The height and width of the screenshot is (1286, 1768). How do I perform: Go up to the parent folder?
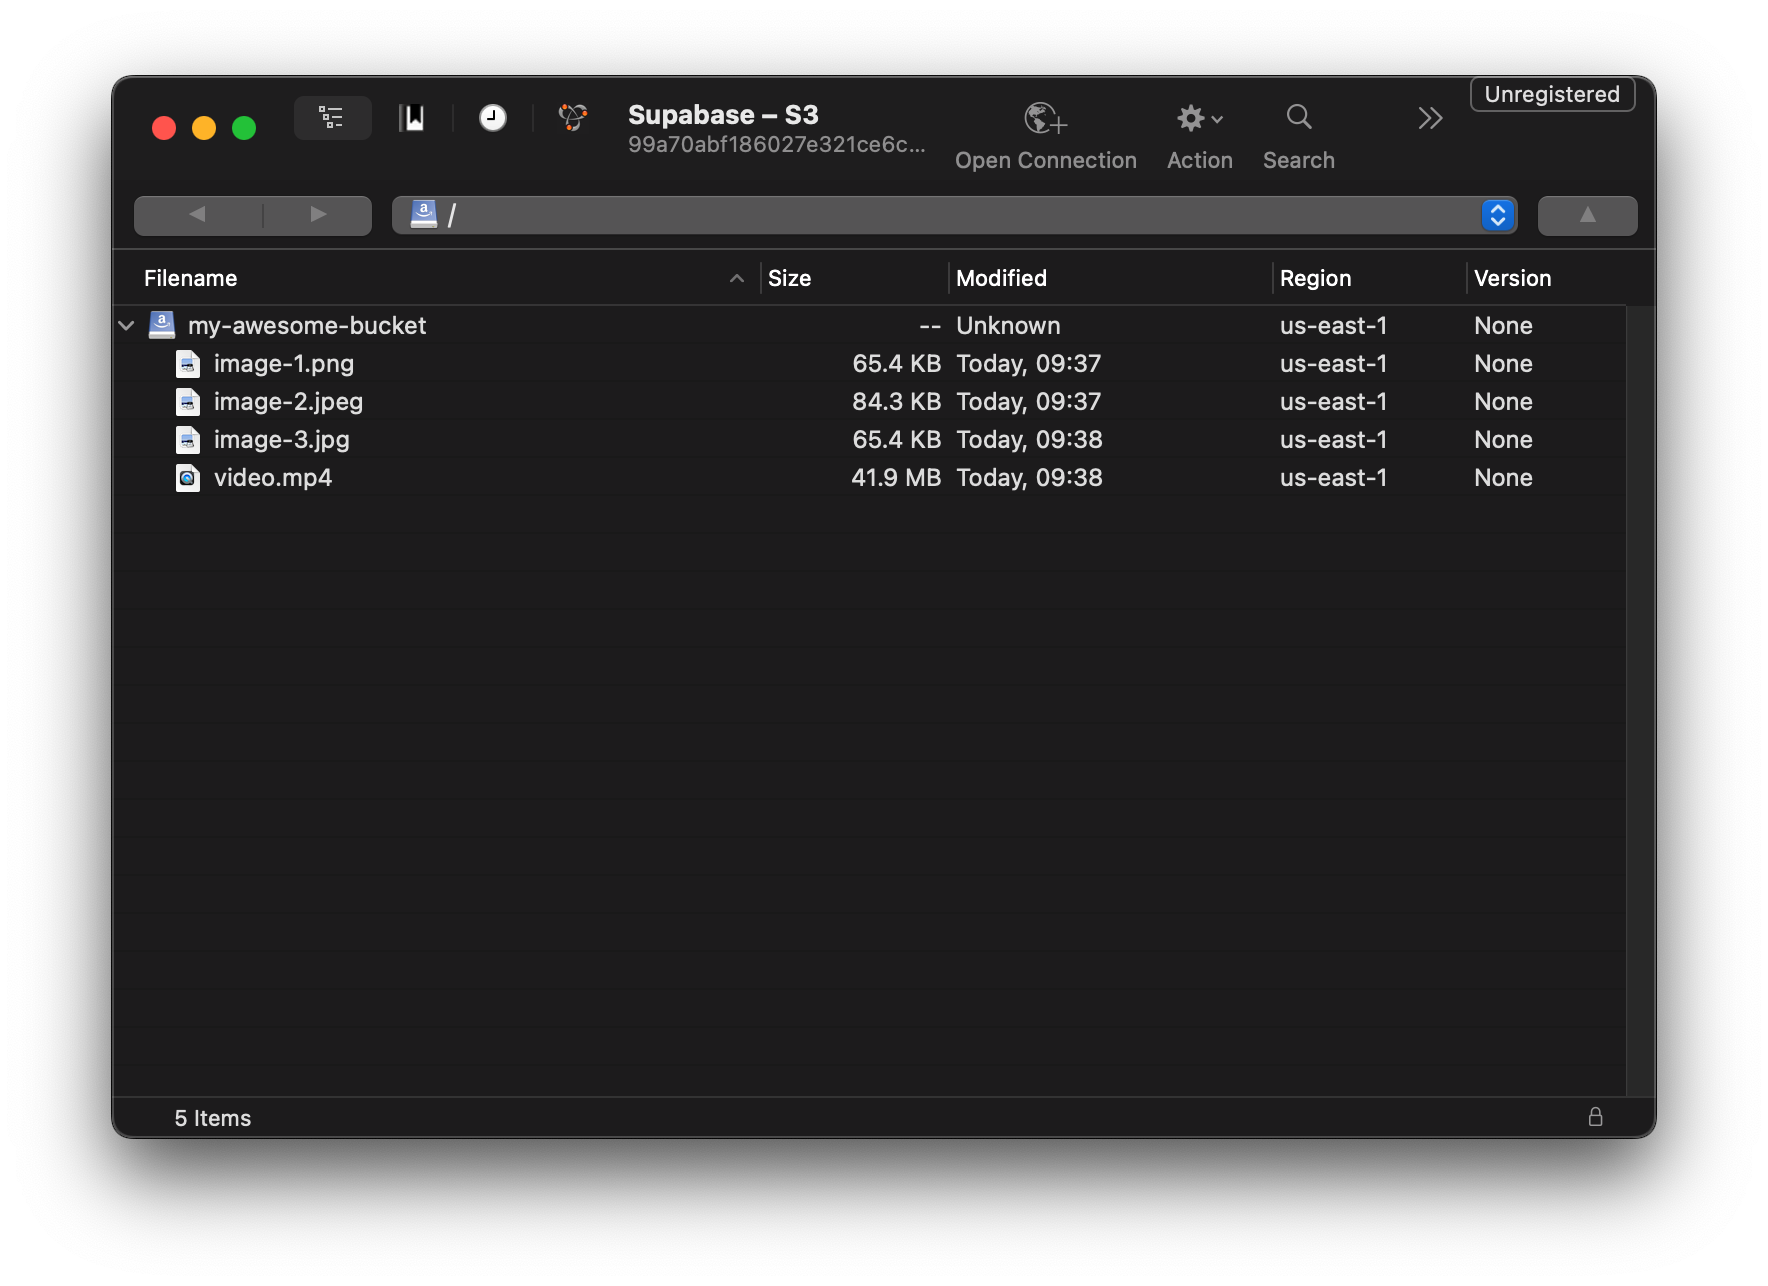tap(1587, 215)
